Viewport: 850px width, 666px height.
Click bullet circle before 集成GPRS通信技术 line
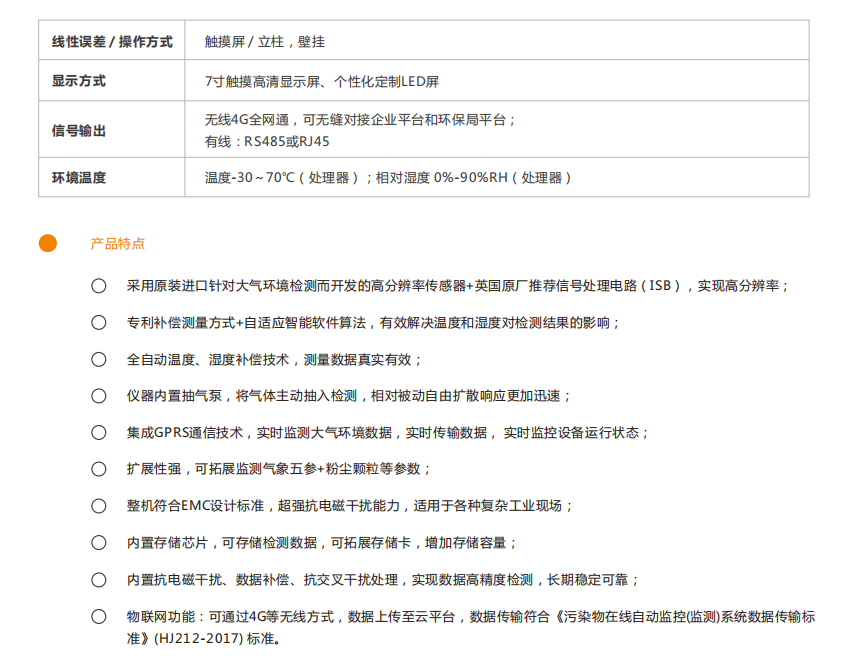pyautogui.click(x=98, y=433)
